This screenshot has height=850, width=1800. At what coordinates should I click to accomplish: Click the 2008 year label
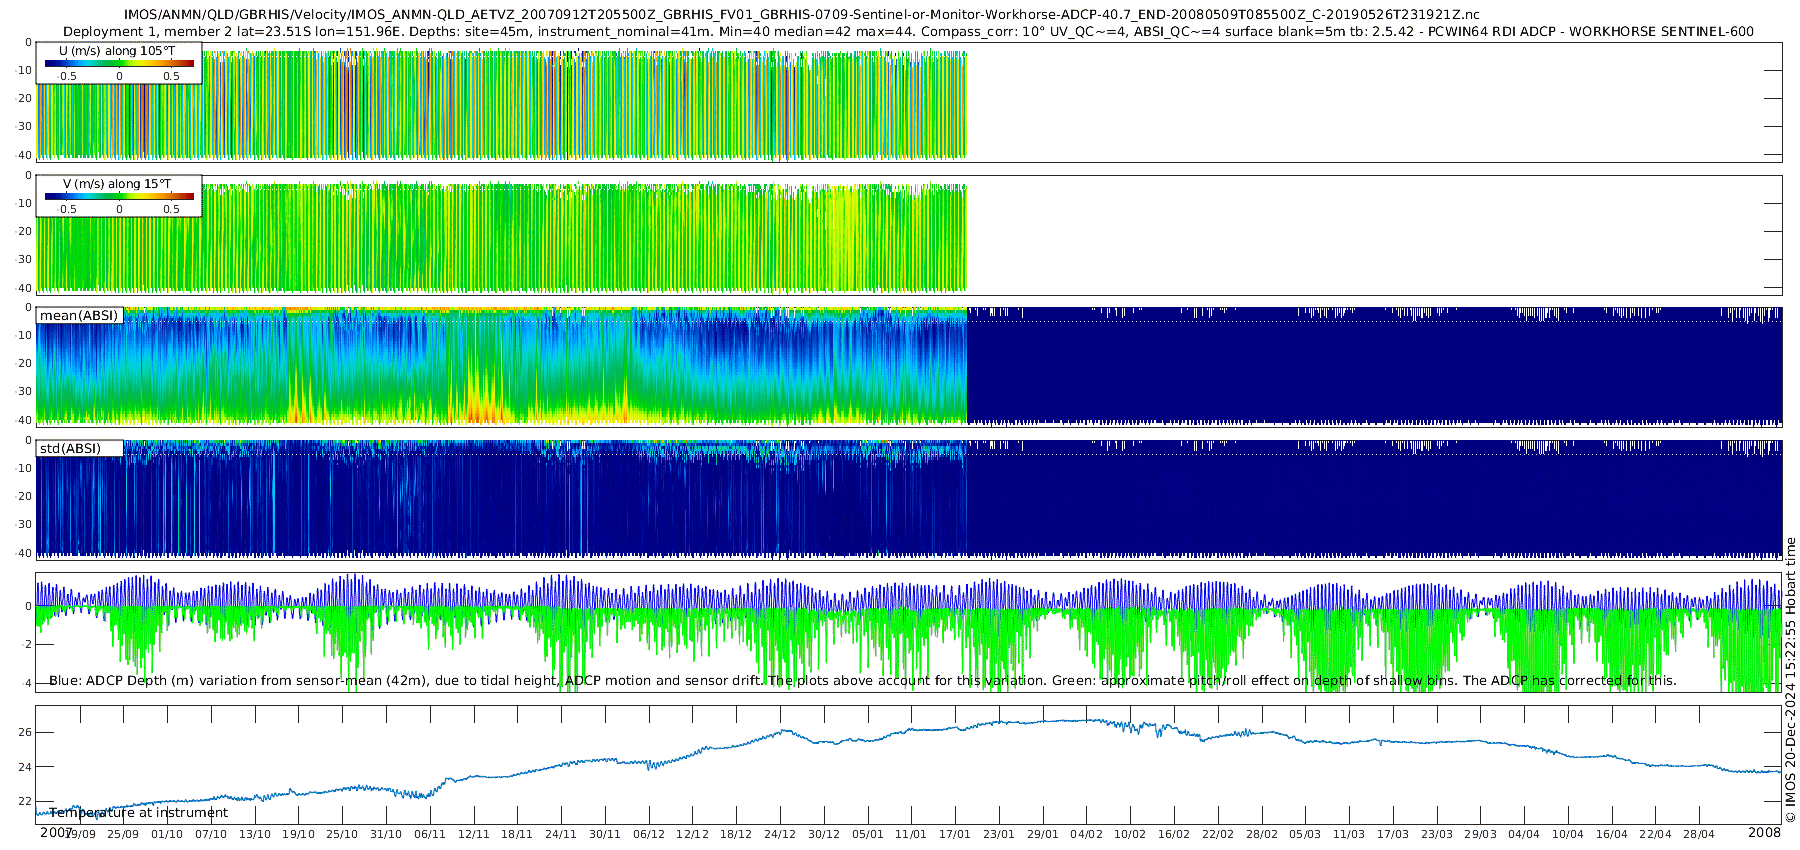click(1764, 832)
